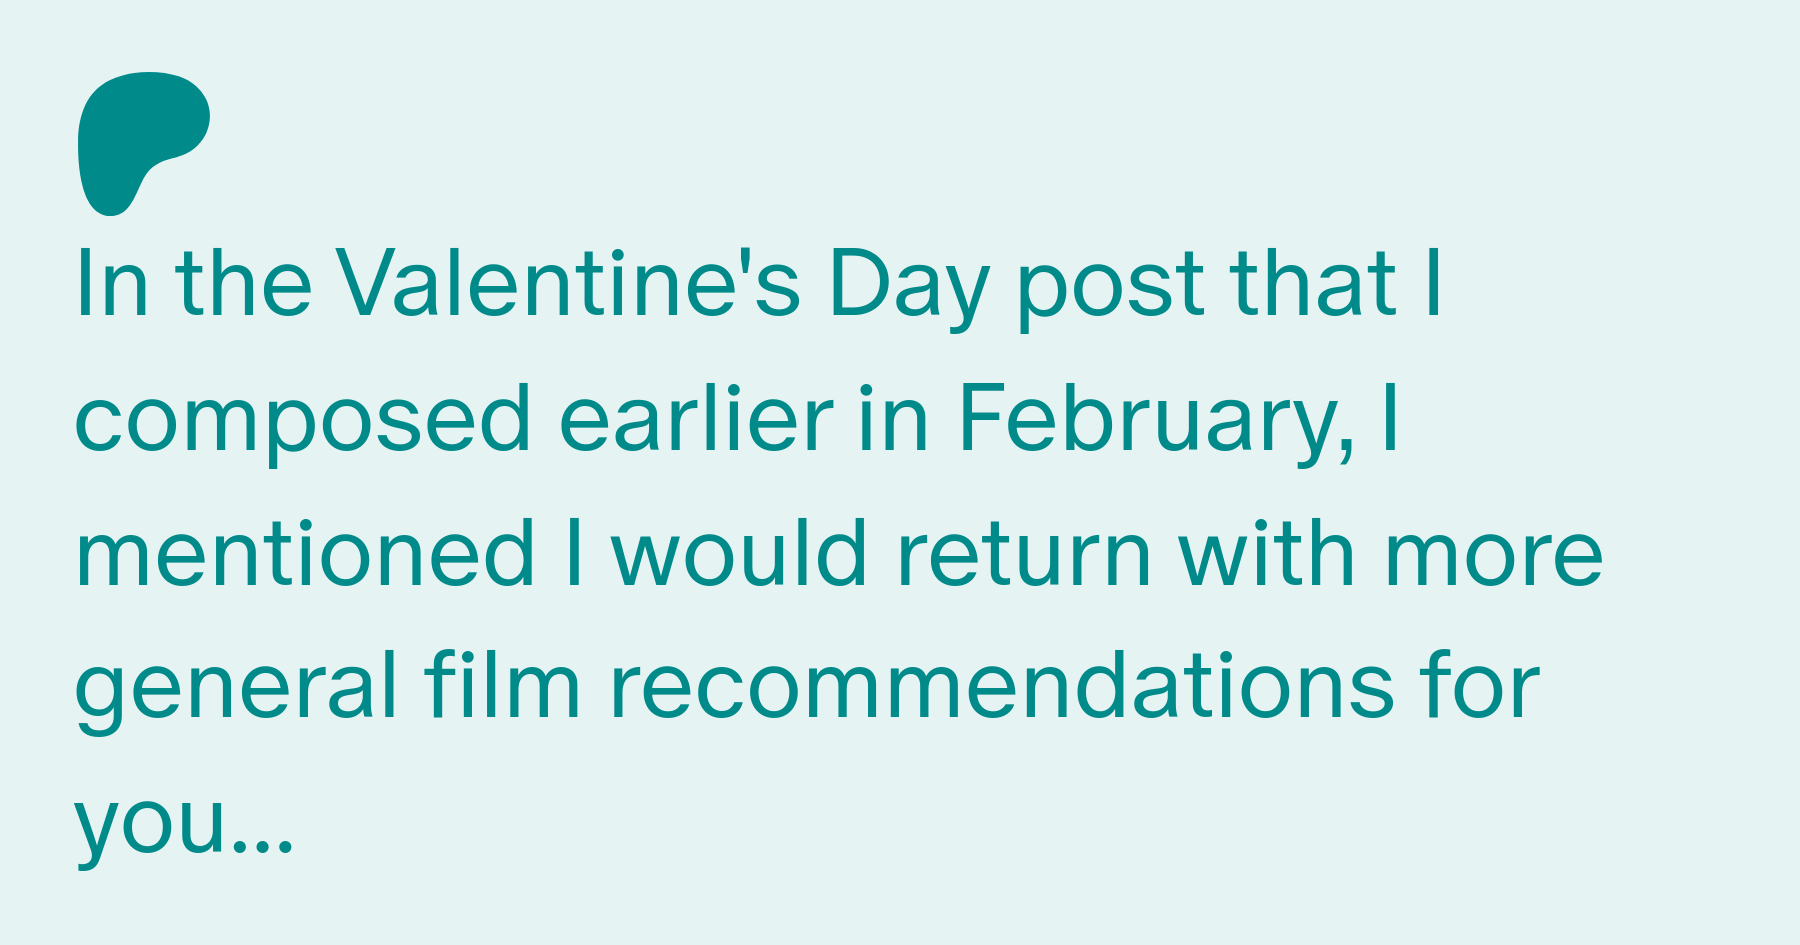
Task: Click the word "mentioned"
Action: [306, 553]
